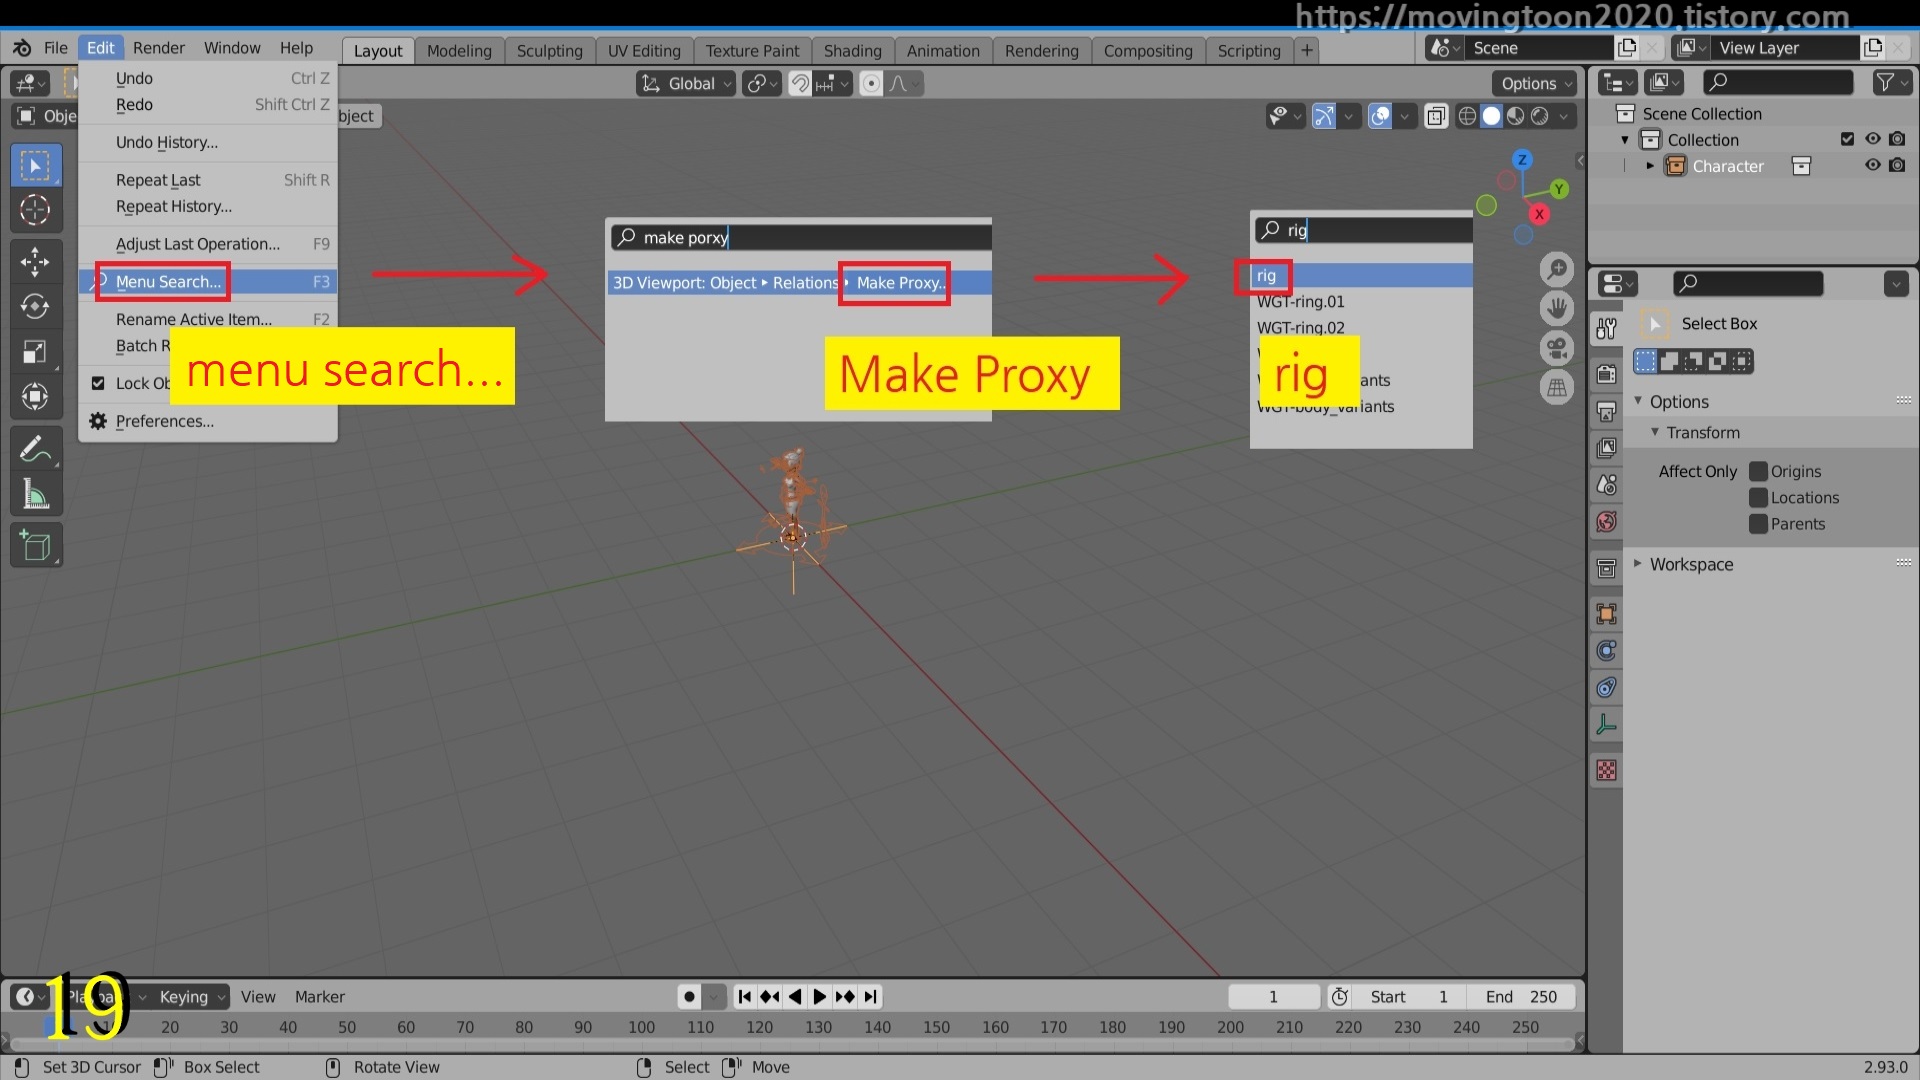Select the Scale tool in toolbar

(35, 351)
